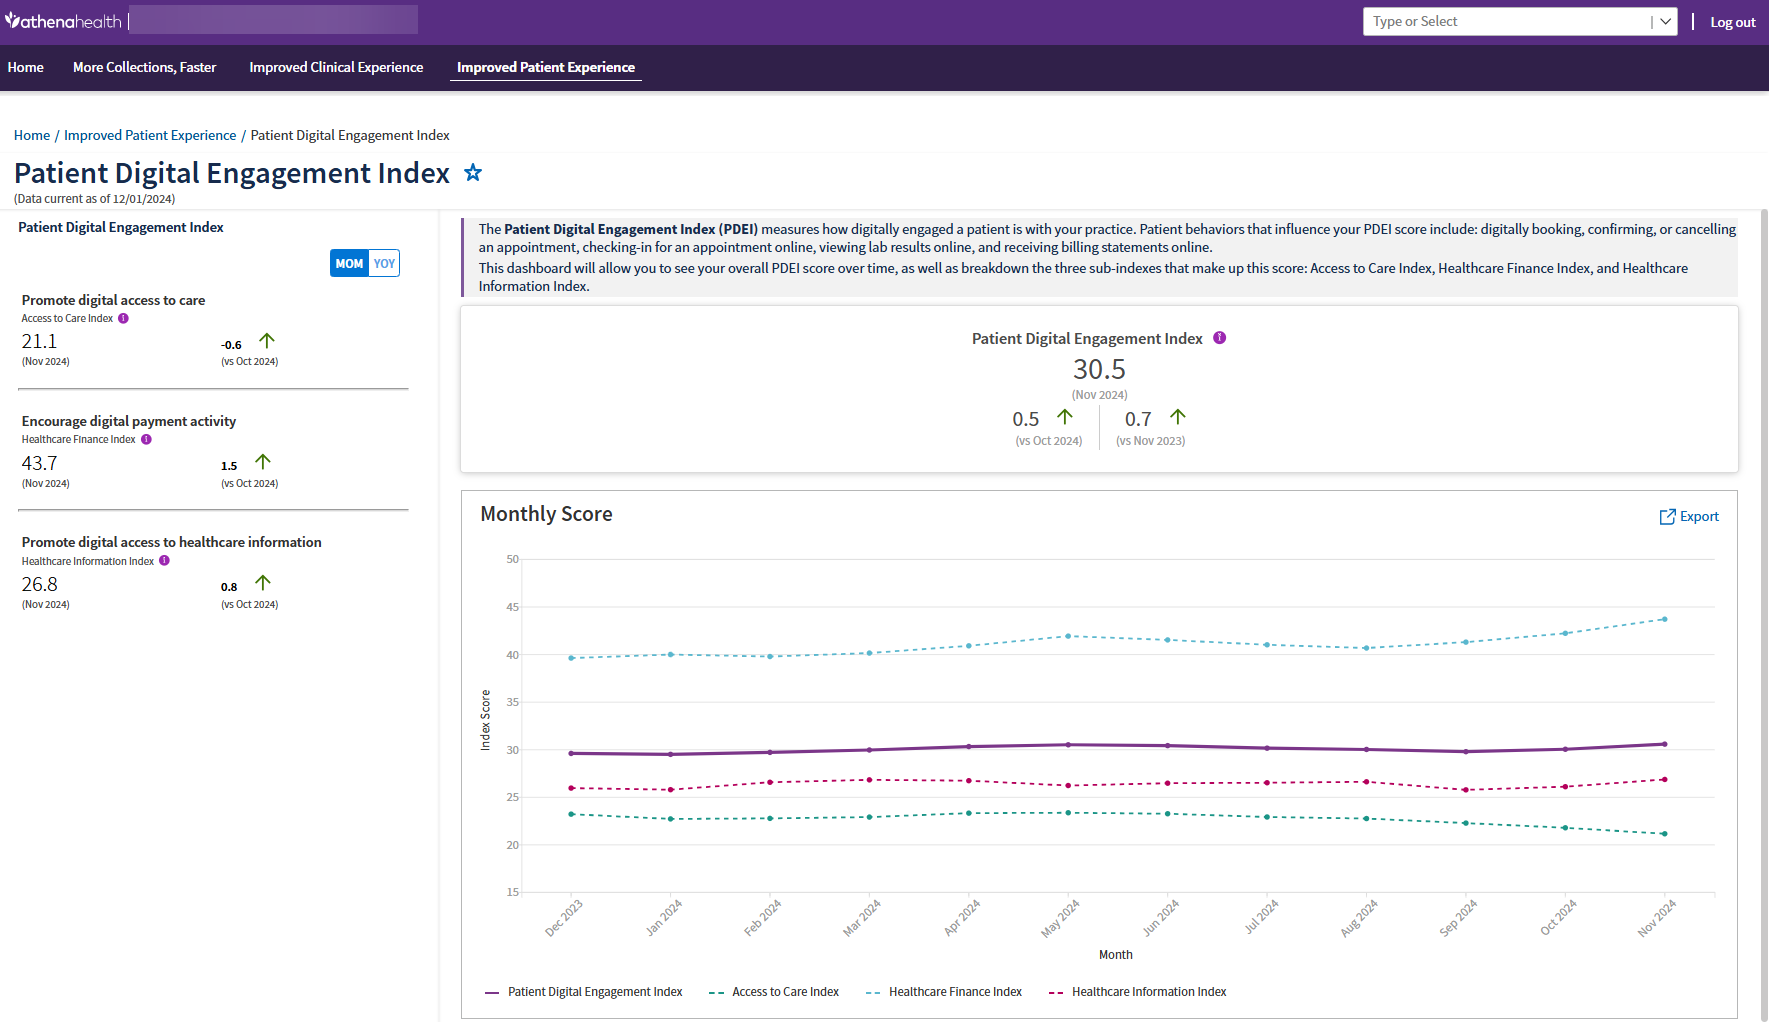Open the Healthcare Information Index info tooltip
This screenshot has width=1769, height=1022.
point(163,561)
